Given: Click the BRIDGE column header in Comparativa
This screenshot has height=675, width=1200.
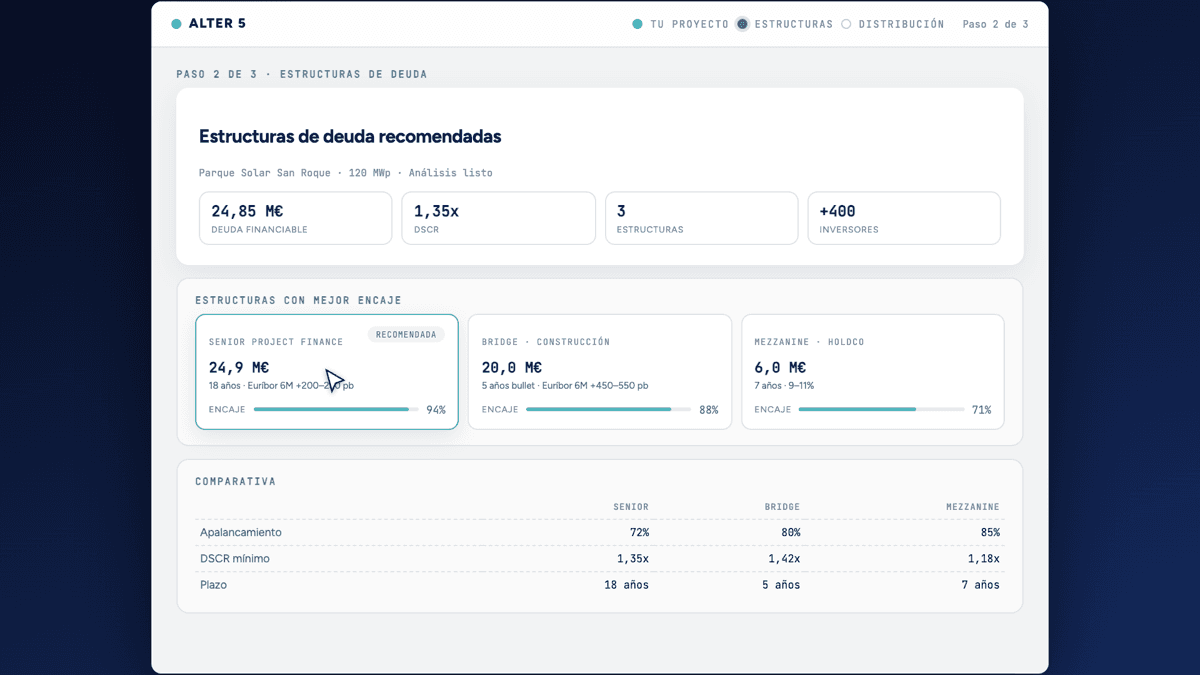Looking at the screenshot, I should [x=782, y=507].
